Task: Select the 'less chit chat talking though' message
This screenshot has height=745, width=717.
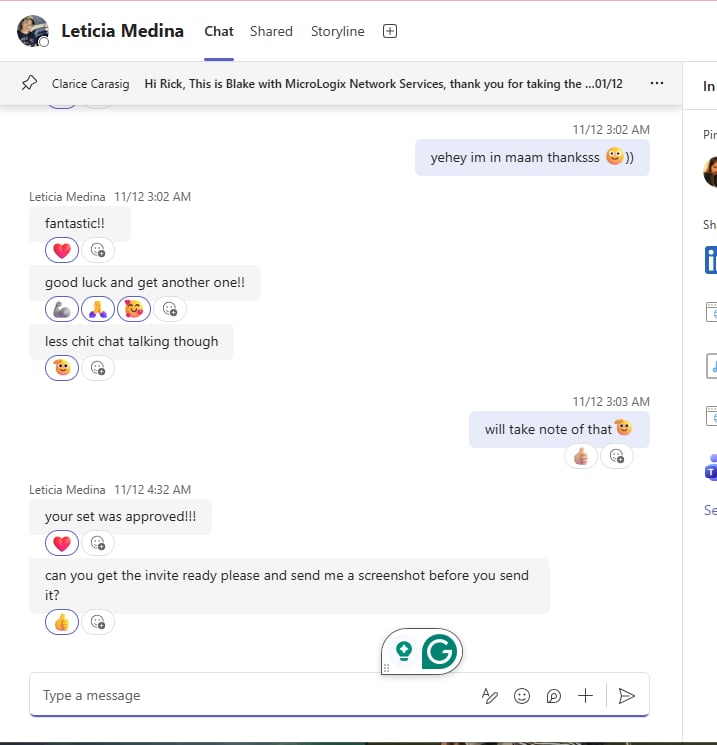Action: click(x=132, y=341)
